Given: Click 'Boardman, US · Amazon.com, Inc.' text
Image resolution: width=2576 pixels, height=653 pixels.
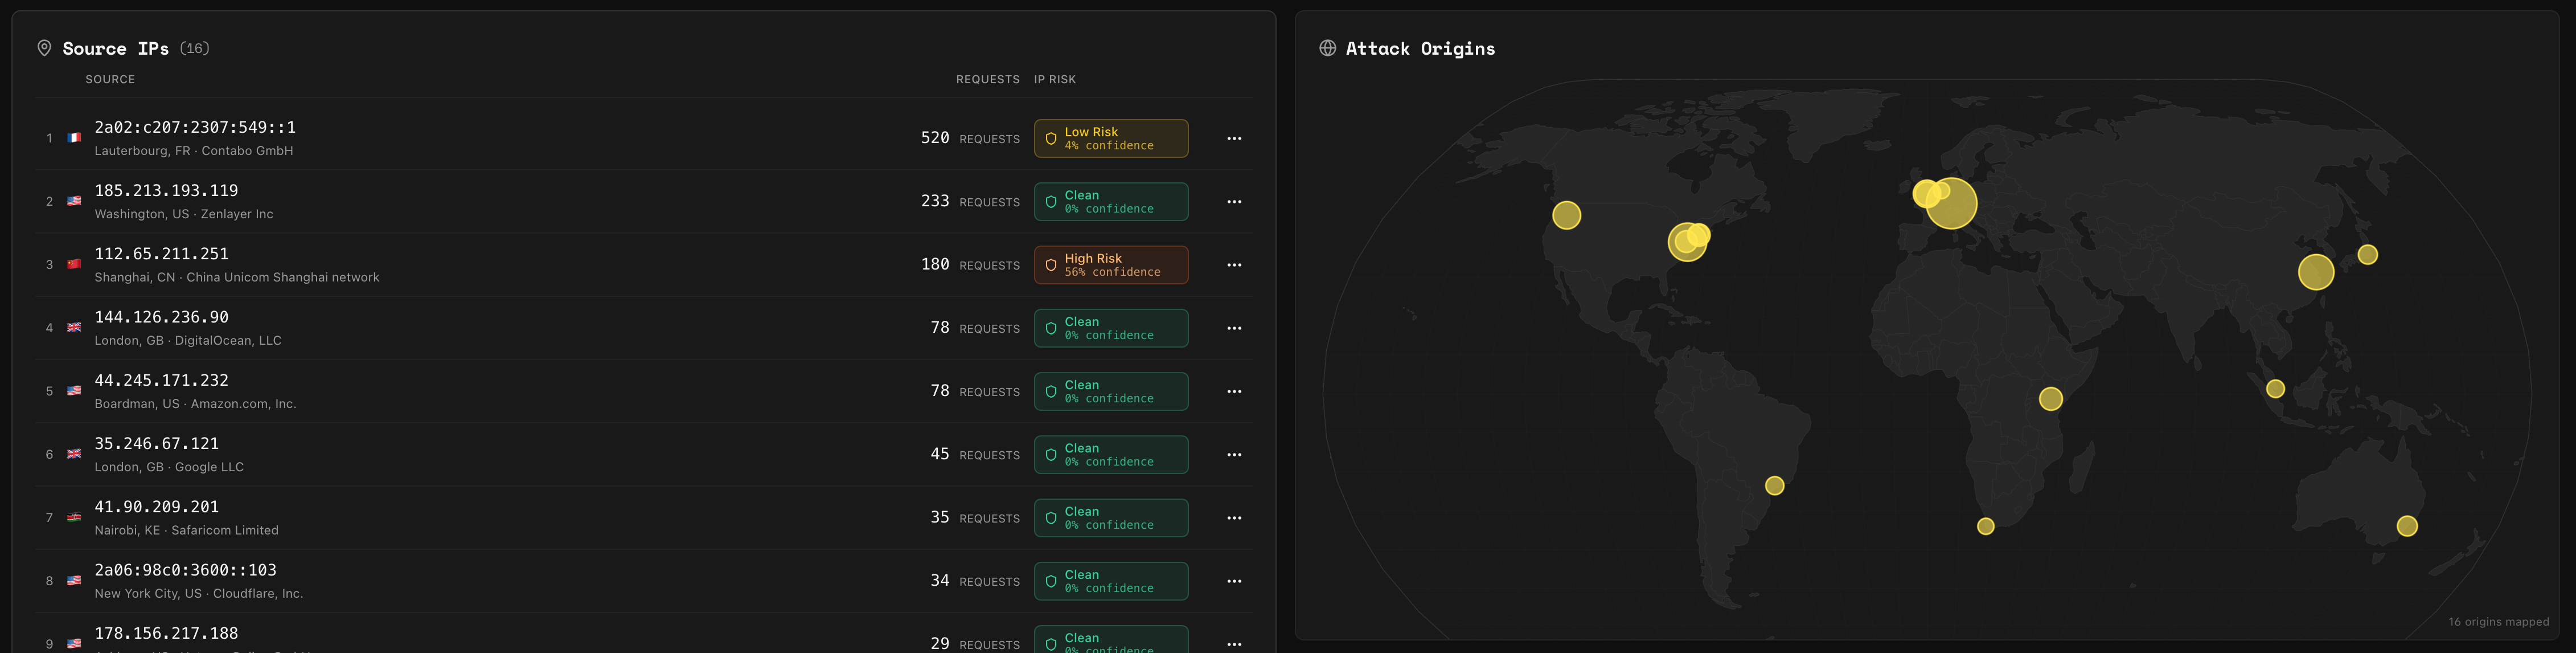Looking at the screenshot, I should [x=195, y=404].
